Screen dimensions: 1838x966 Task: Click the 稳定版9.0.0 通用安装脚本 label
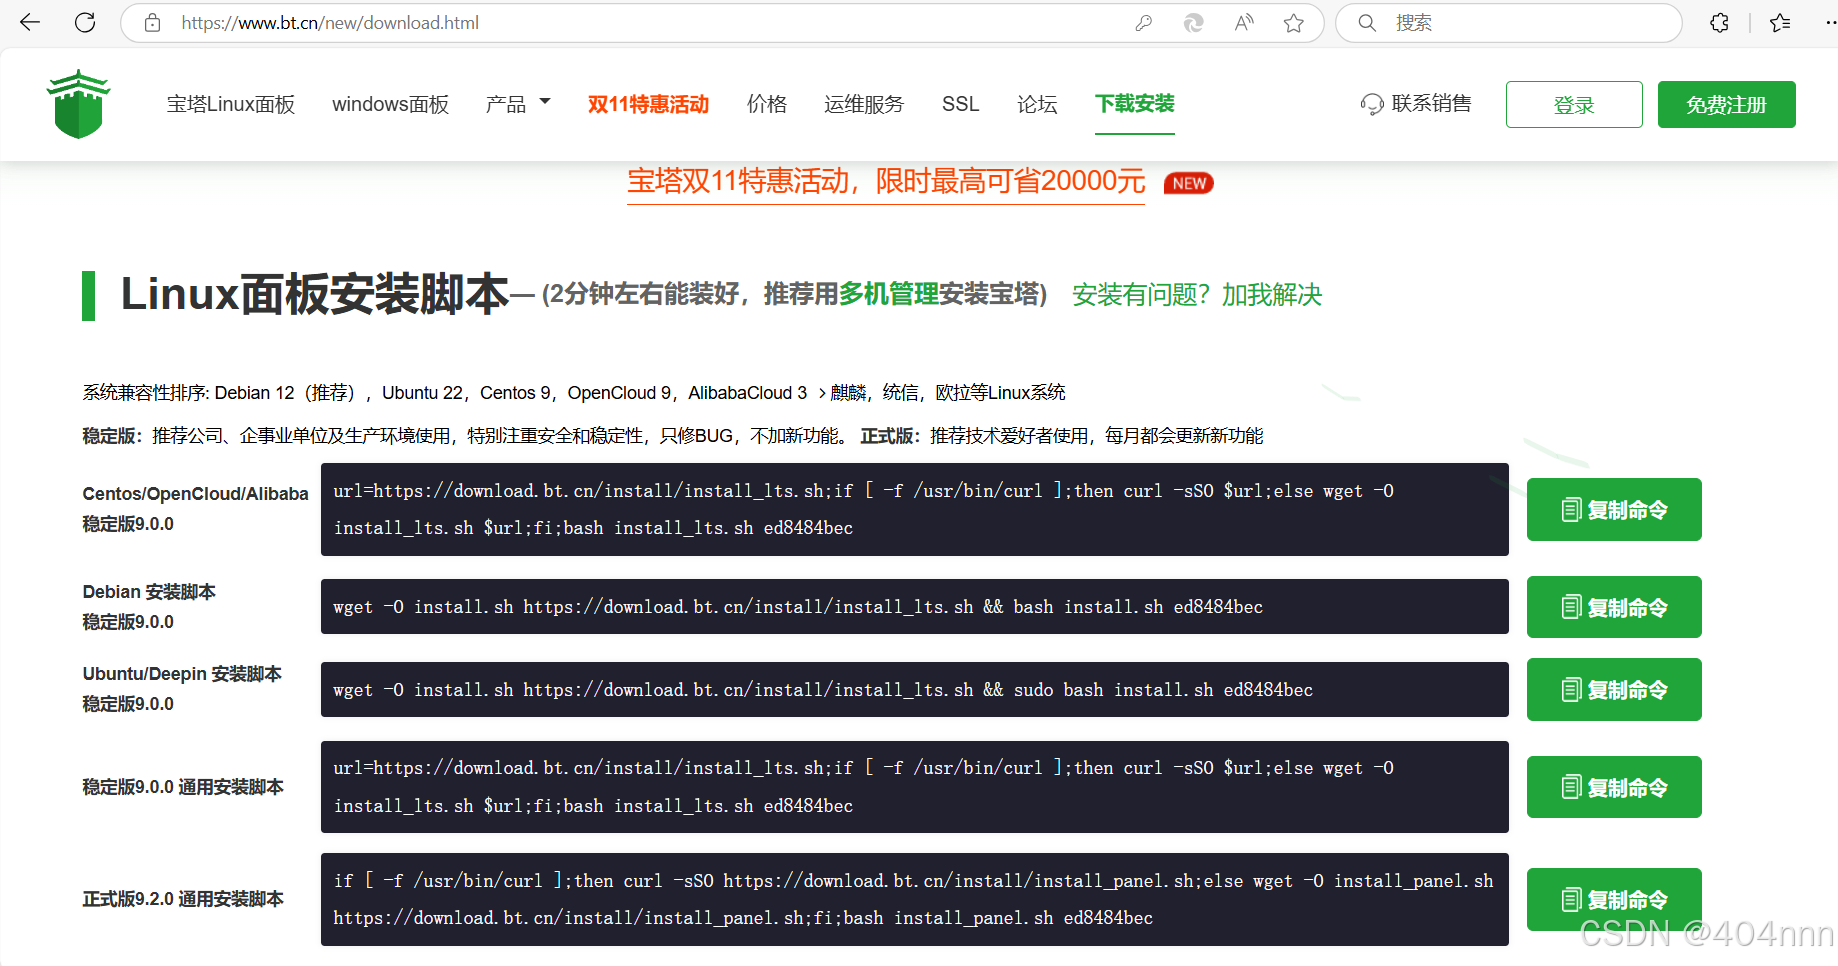point(183,787)
